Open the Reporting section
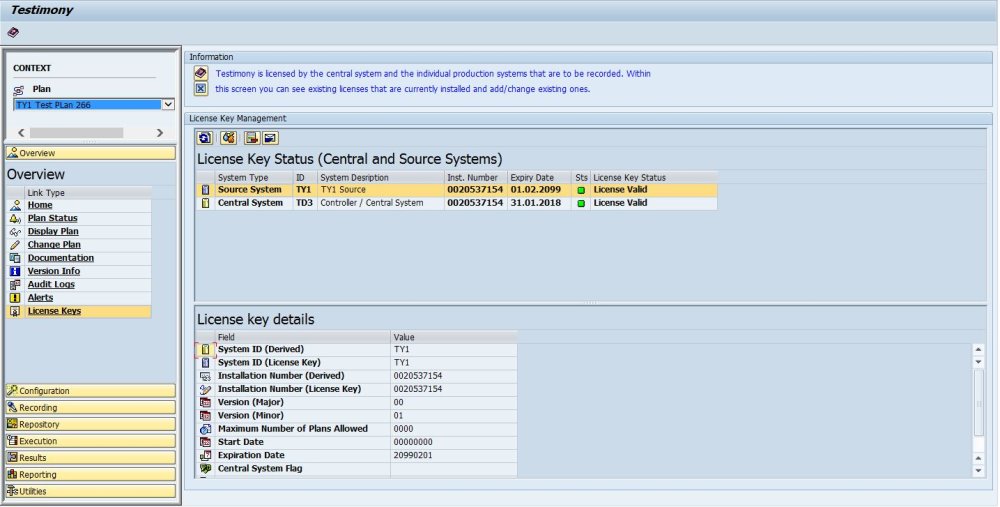This screenshot has height=507, width=1000. [x=91, y=474]
